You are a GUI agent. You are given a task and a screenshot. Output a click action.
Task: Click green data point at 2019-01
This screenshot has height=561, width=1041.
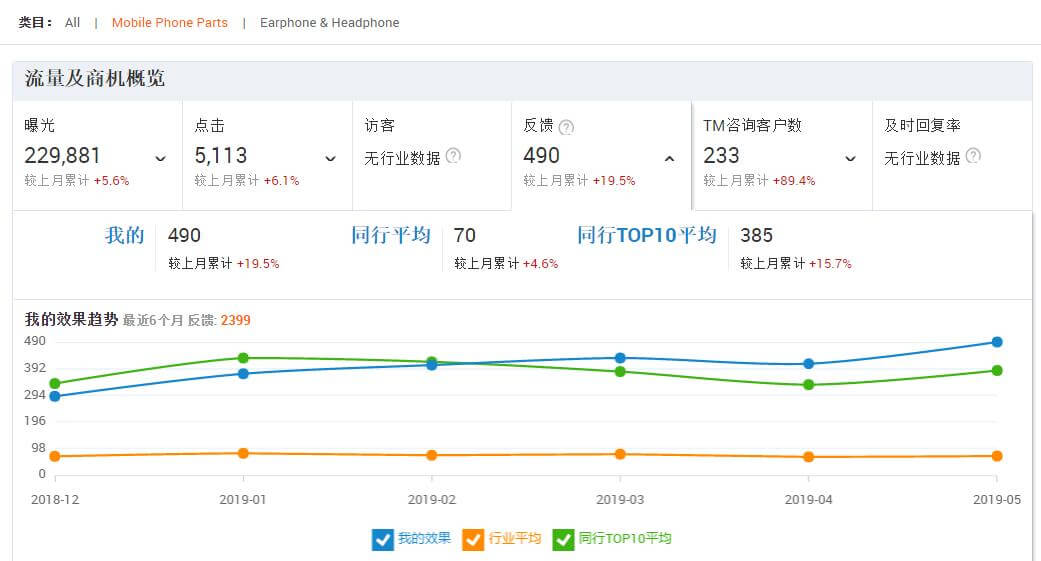tap(243, 358)
